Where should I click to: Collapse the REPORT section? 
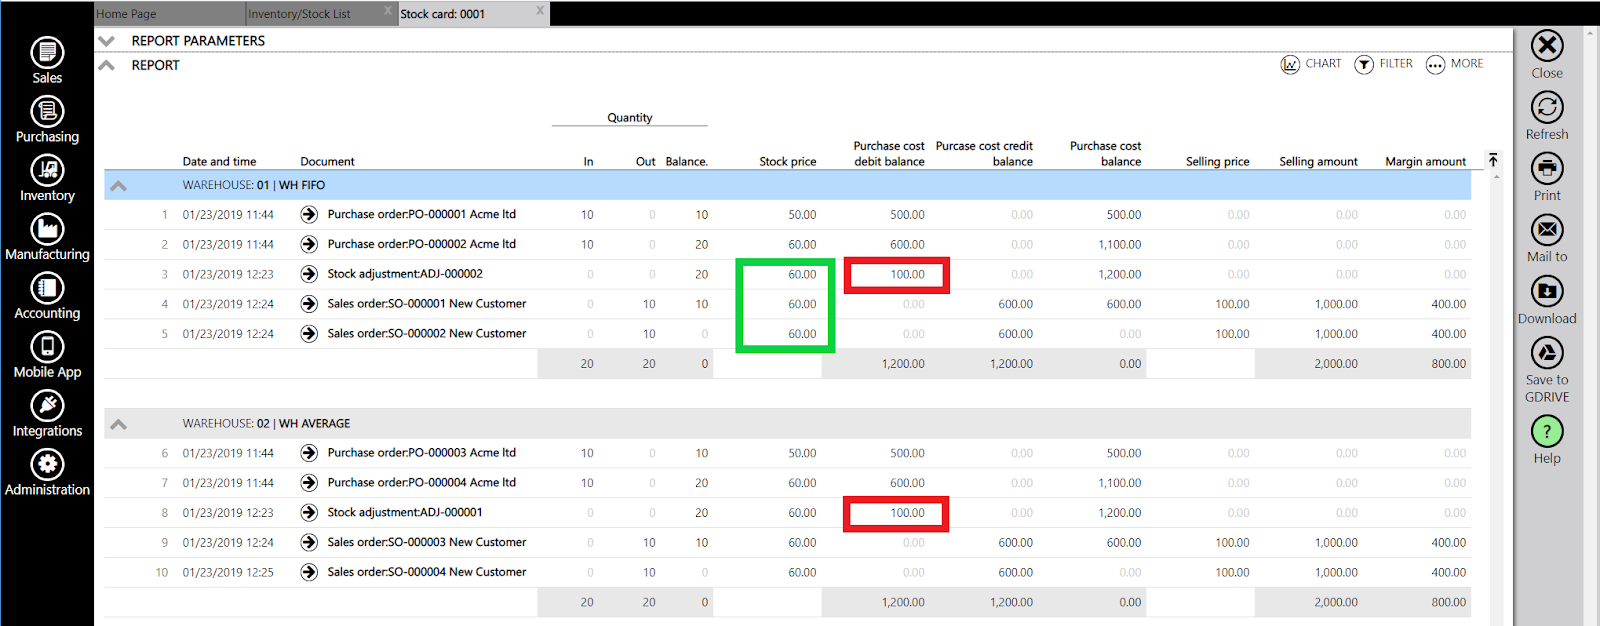coord(106,65)
